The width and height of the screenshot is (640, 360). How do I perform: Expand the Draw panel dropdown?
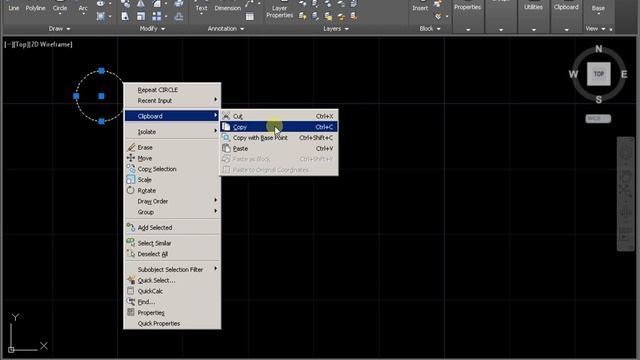tap(60, 29)
